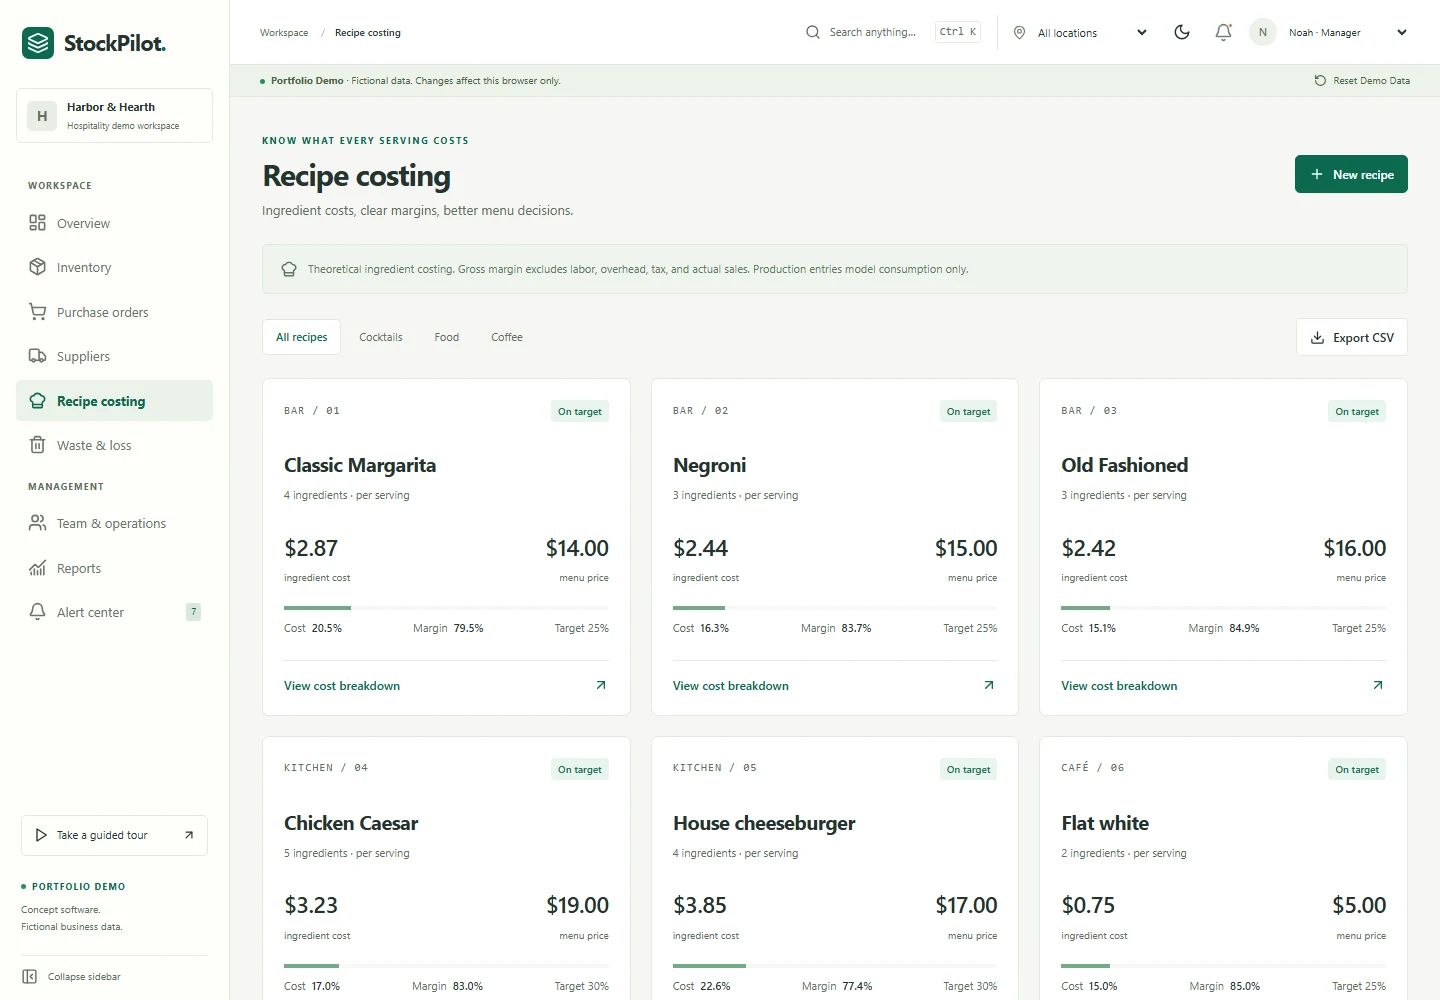Image resolution: width=1440 pixels, height=1000 pixels.
Task: Click the search magnifier icon
Action: tap(813, 32)
